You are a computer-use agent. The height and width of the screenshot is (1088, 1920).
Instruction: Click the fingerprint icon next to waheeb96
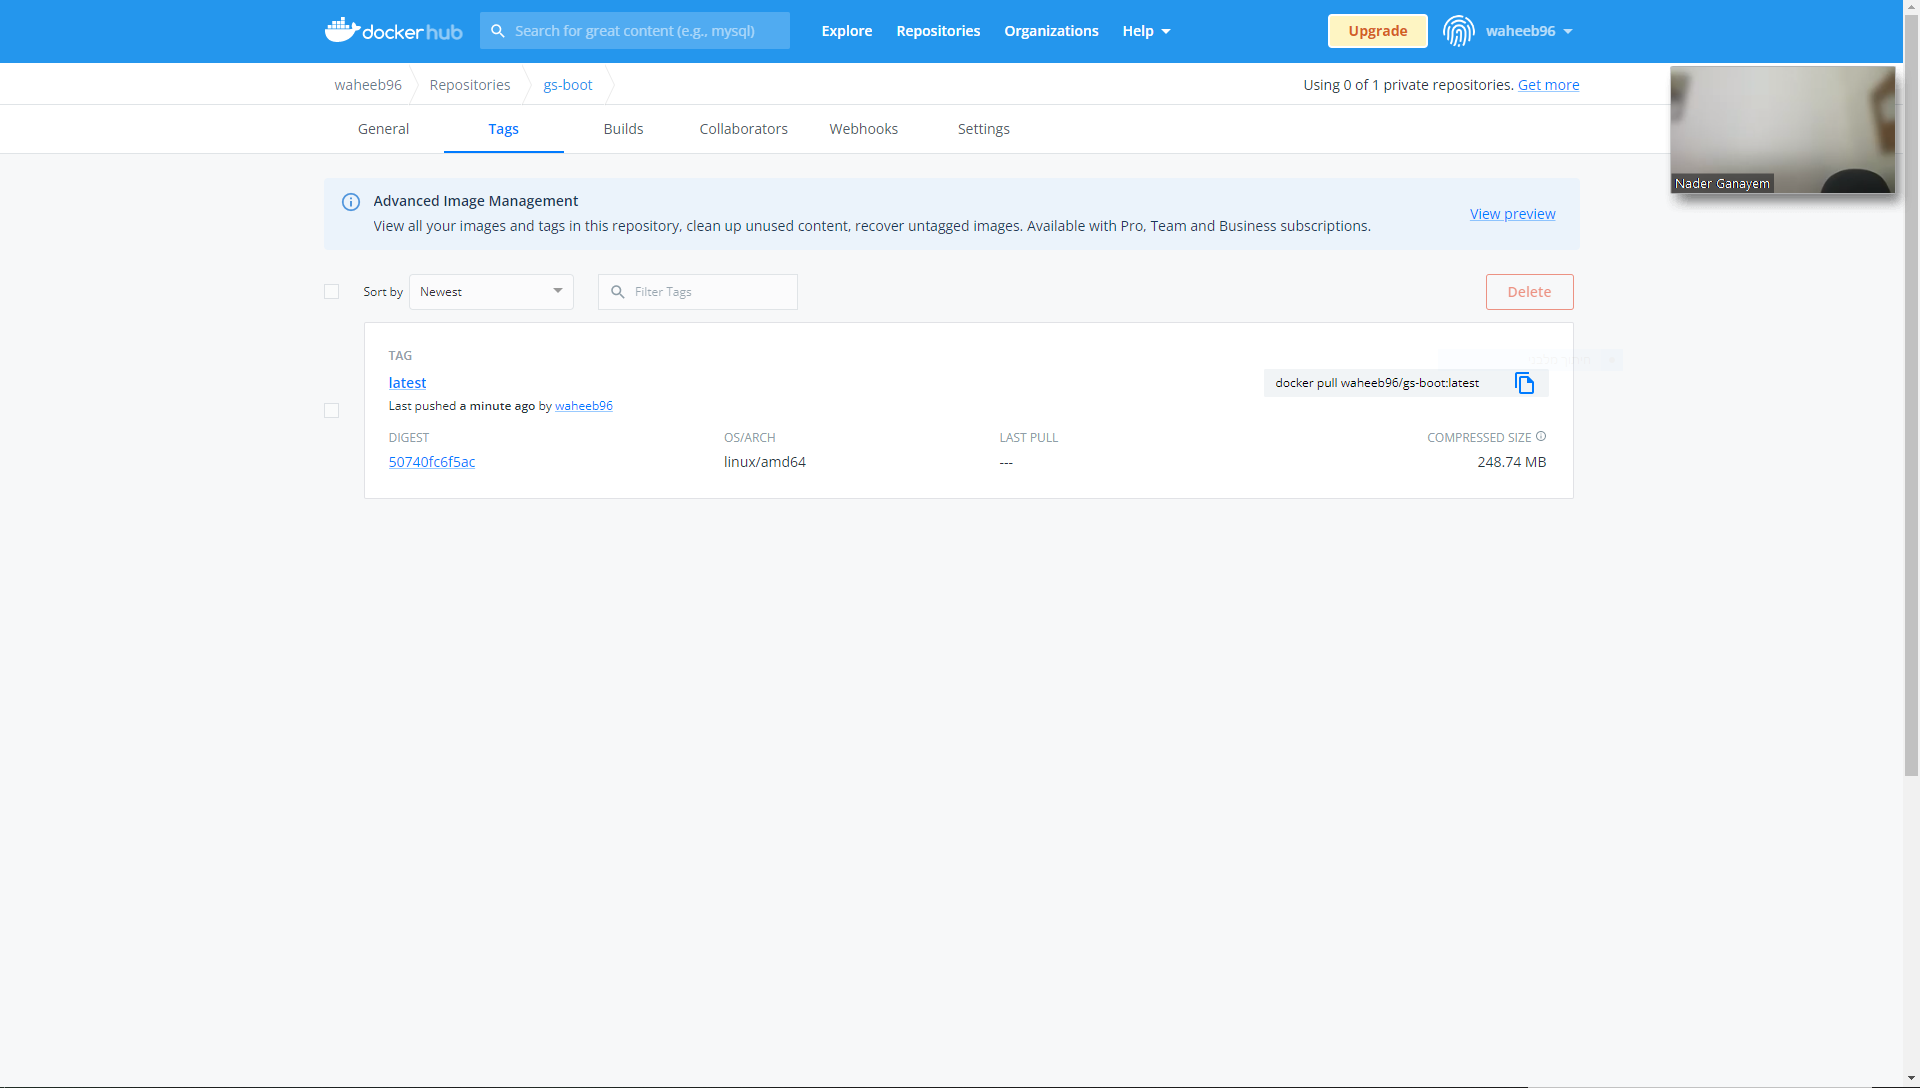coord(1458,31)
